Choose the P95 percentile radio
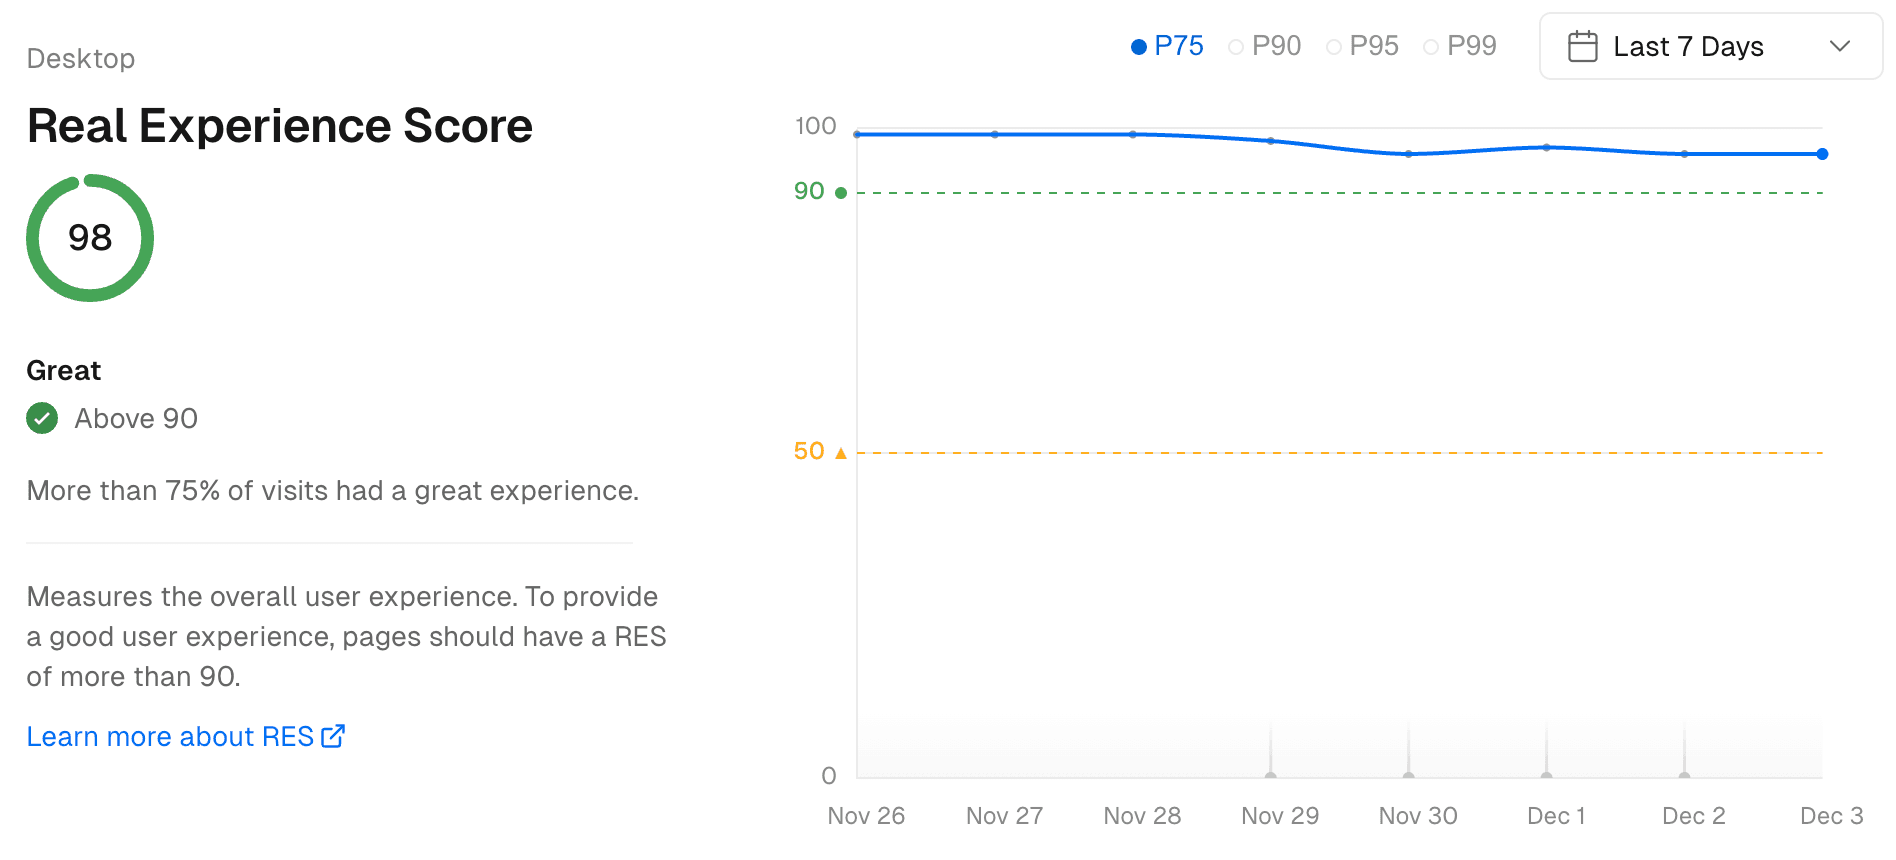Image resolution: width=1896 pixels, height=860 pixels. click(1362, 46)
